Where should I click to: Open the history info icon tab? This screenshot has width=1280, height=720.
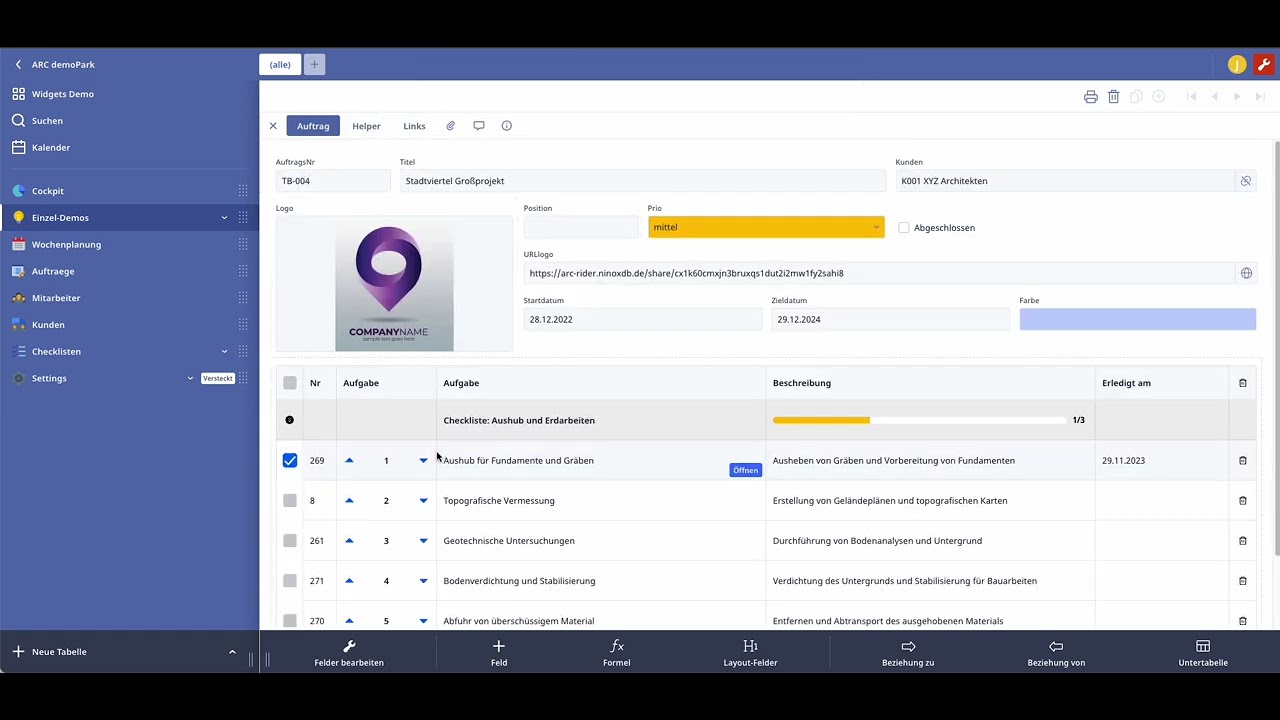click(507, 126)
